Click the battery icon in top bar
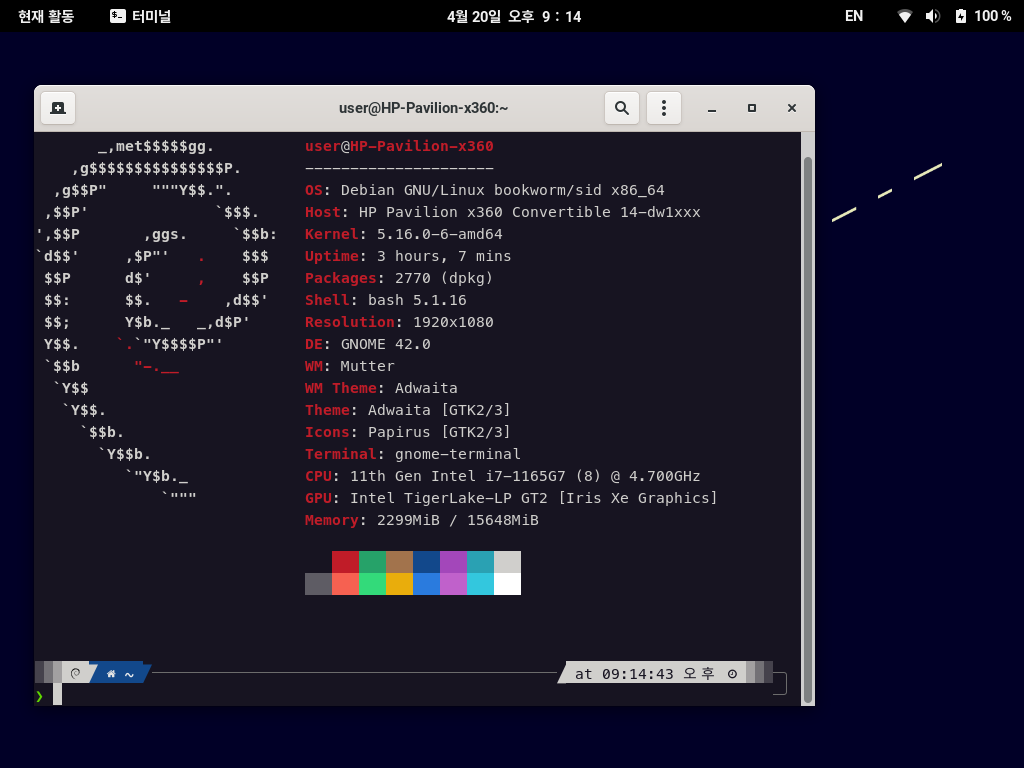The image size is (1024, 768). 961,16
